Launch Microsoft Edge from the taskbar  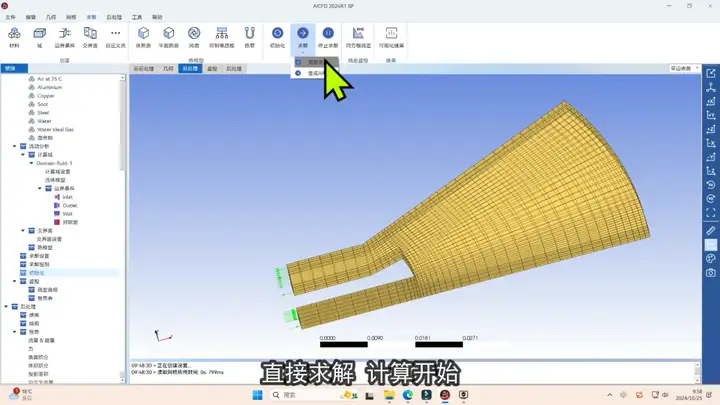tap(407, 395)
